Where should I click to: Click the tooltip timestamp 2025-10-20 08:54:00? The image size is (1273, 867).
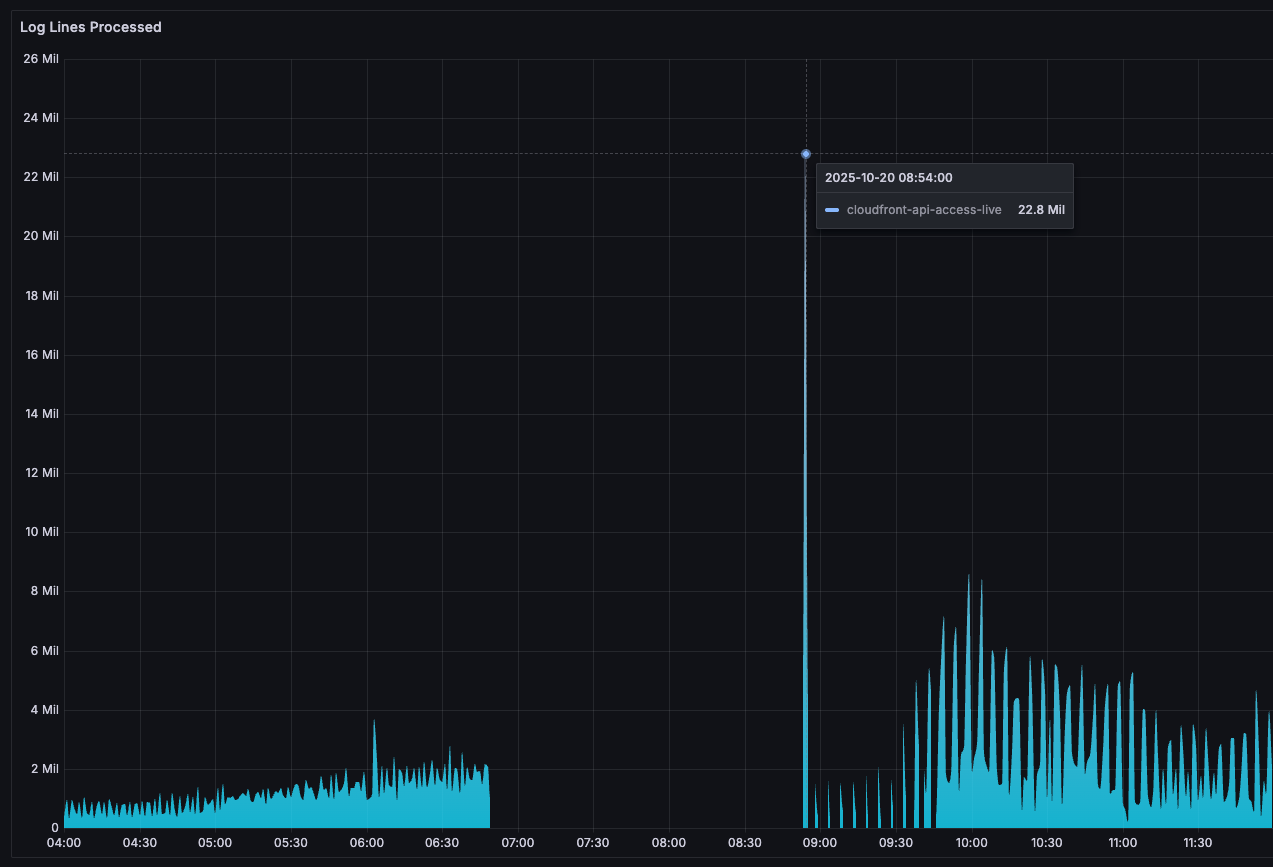coord(888,178)
